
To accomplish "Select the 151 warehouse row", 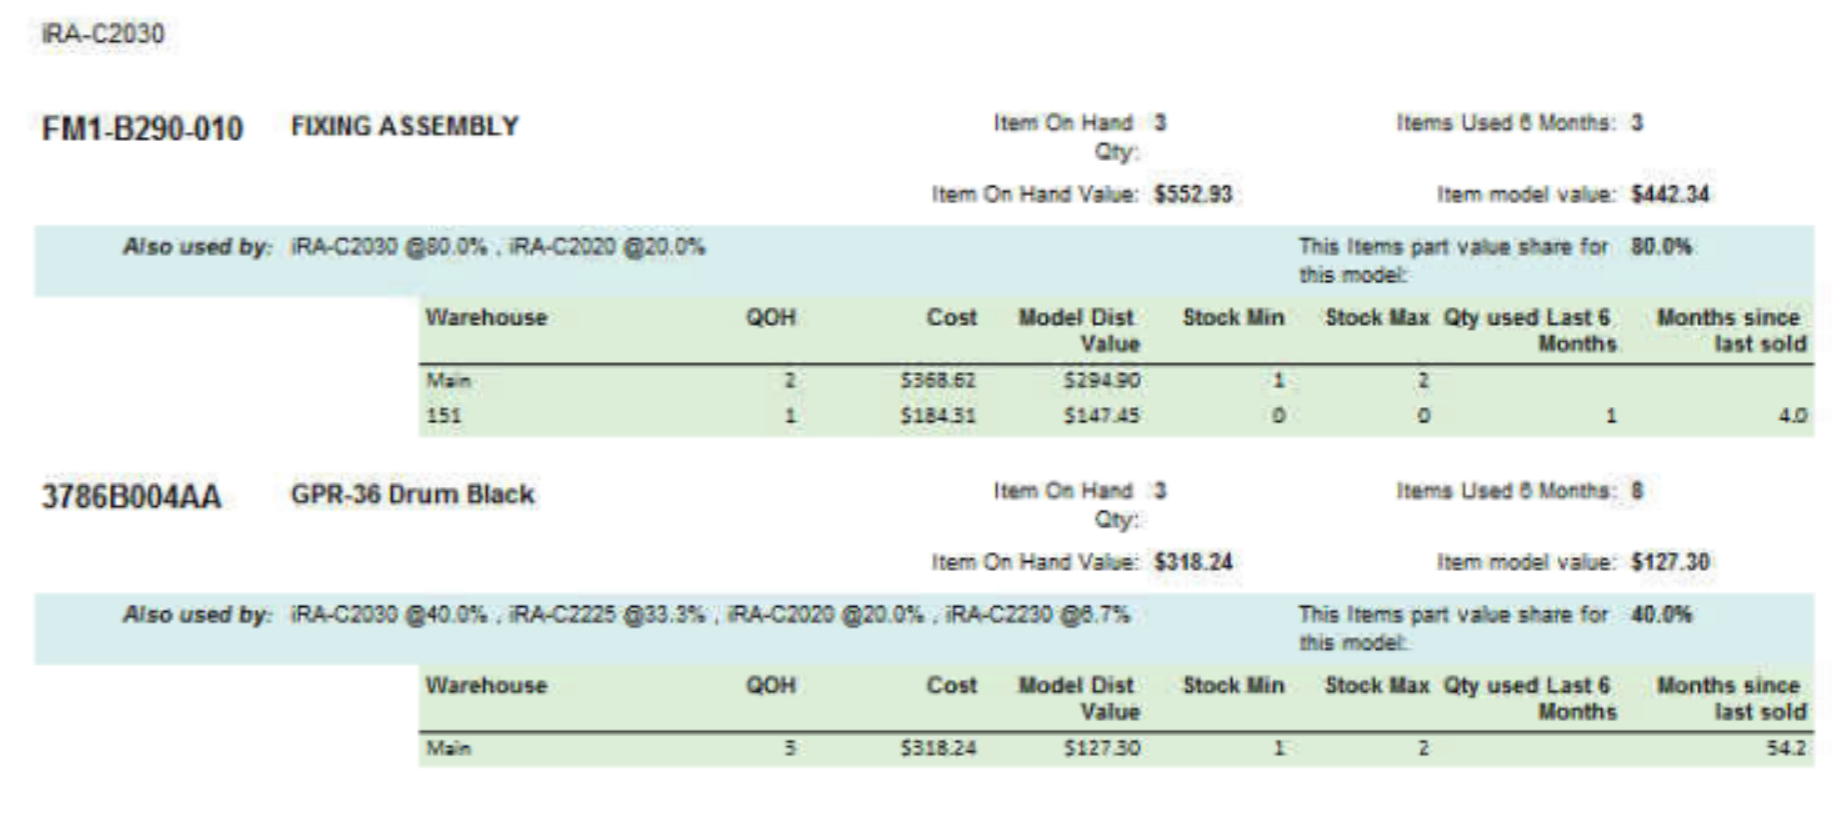I will coord(444,415).
